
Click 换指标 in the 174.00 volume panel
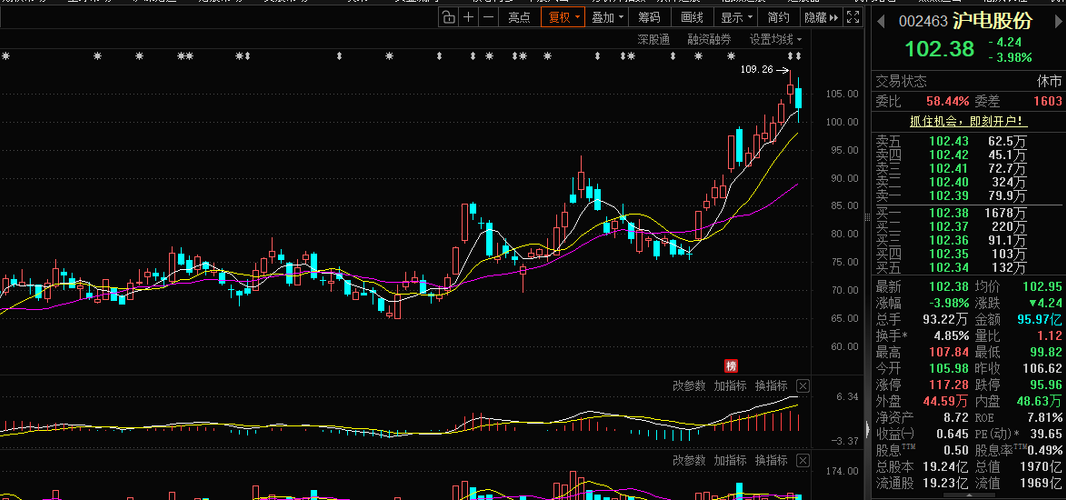771,461
